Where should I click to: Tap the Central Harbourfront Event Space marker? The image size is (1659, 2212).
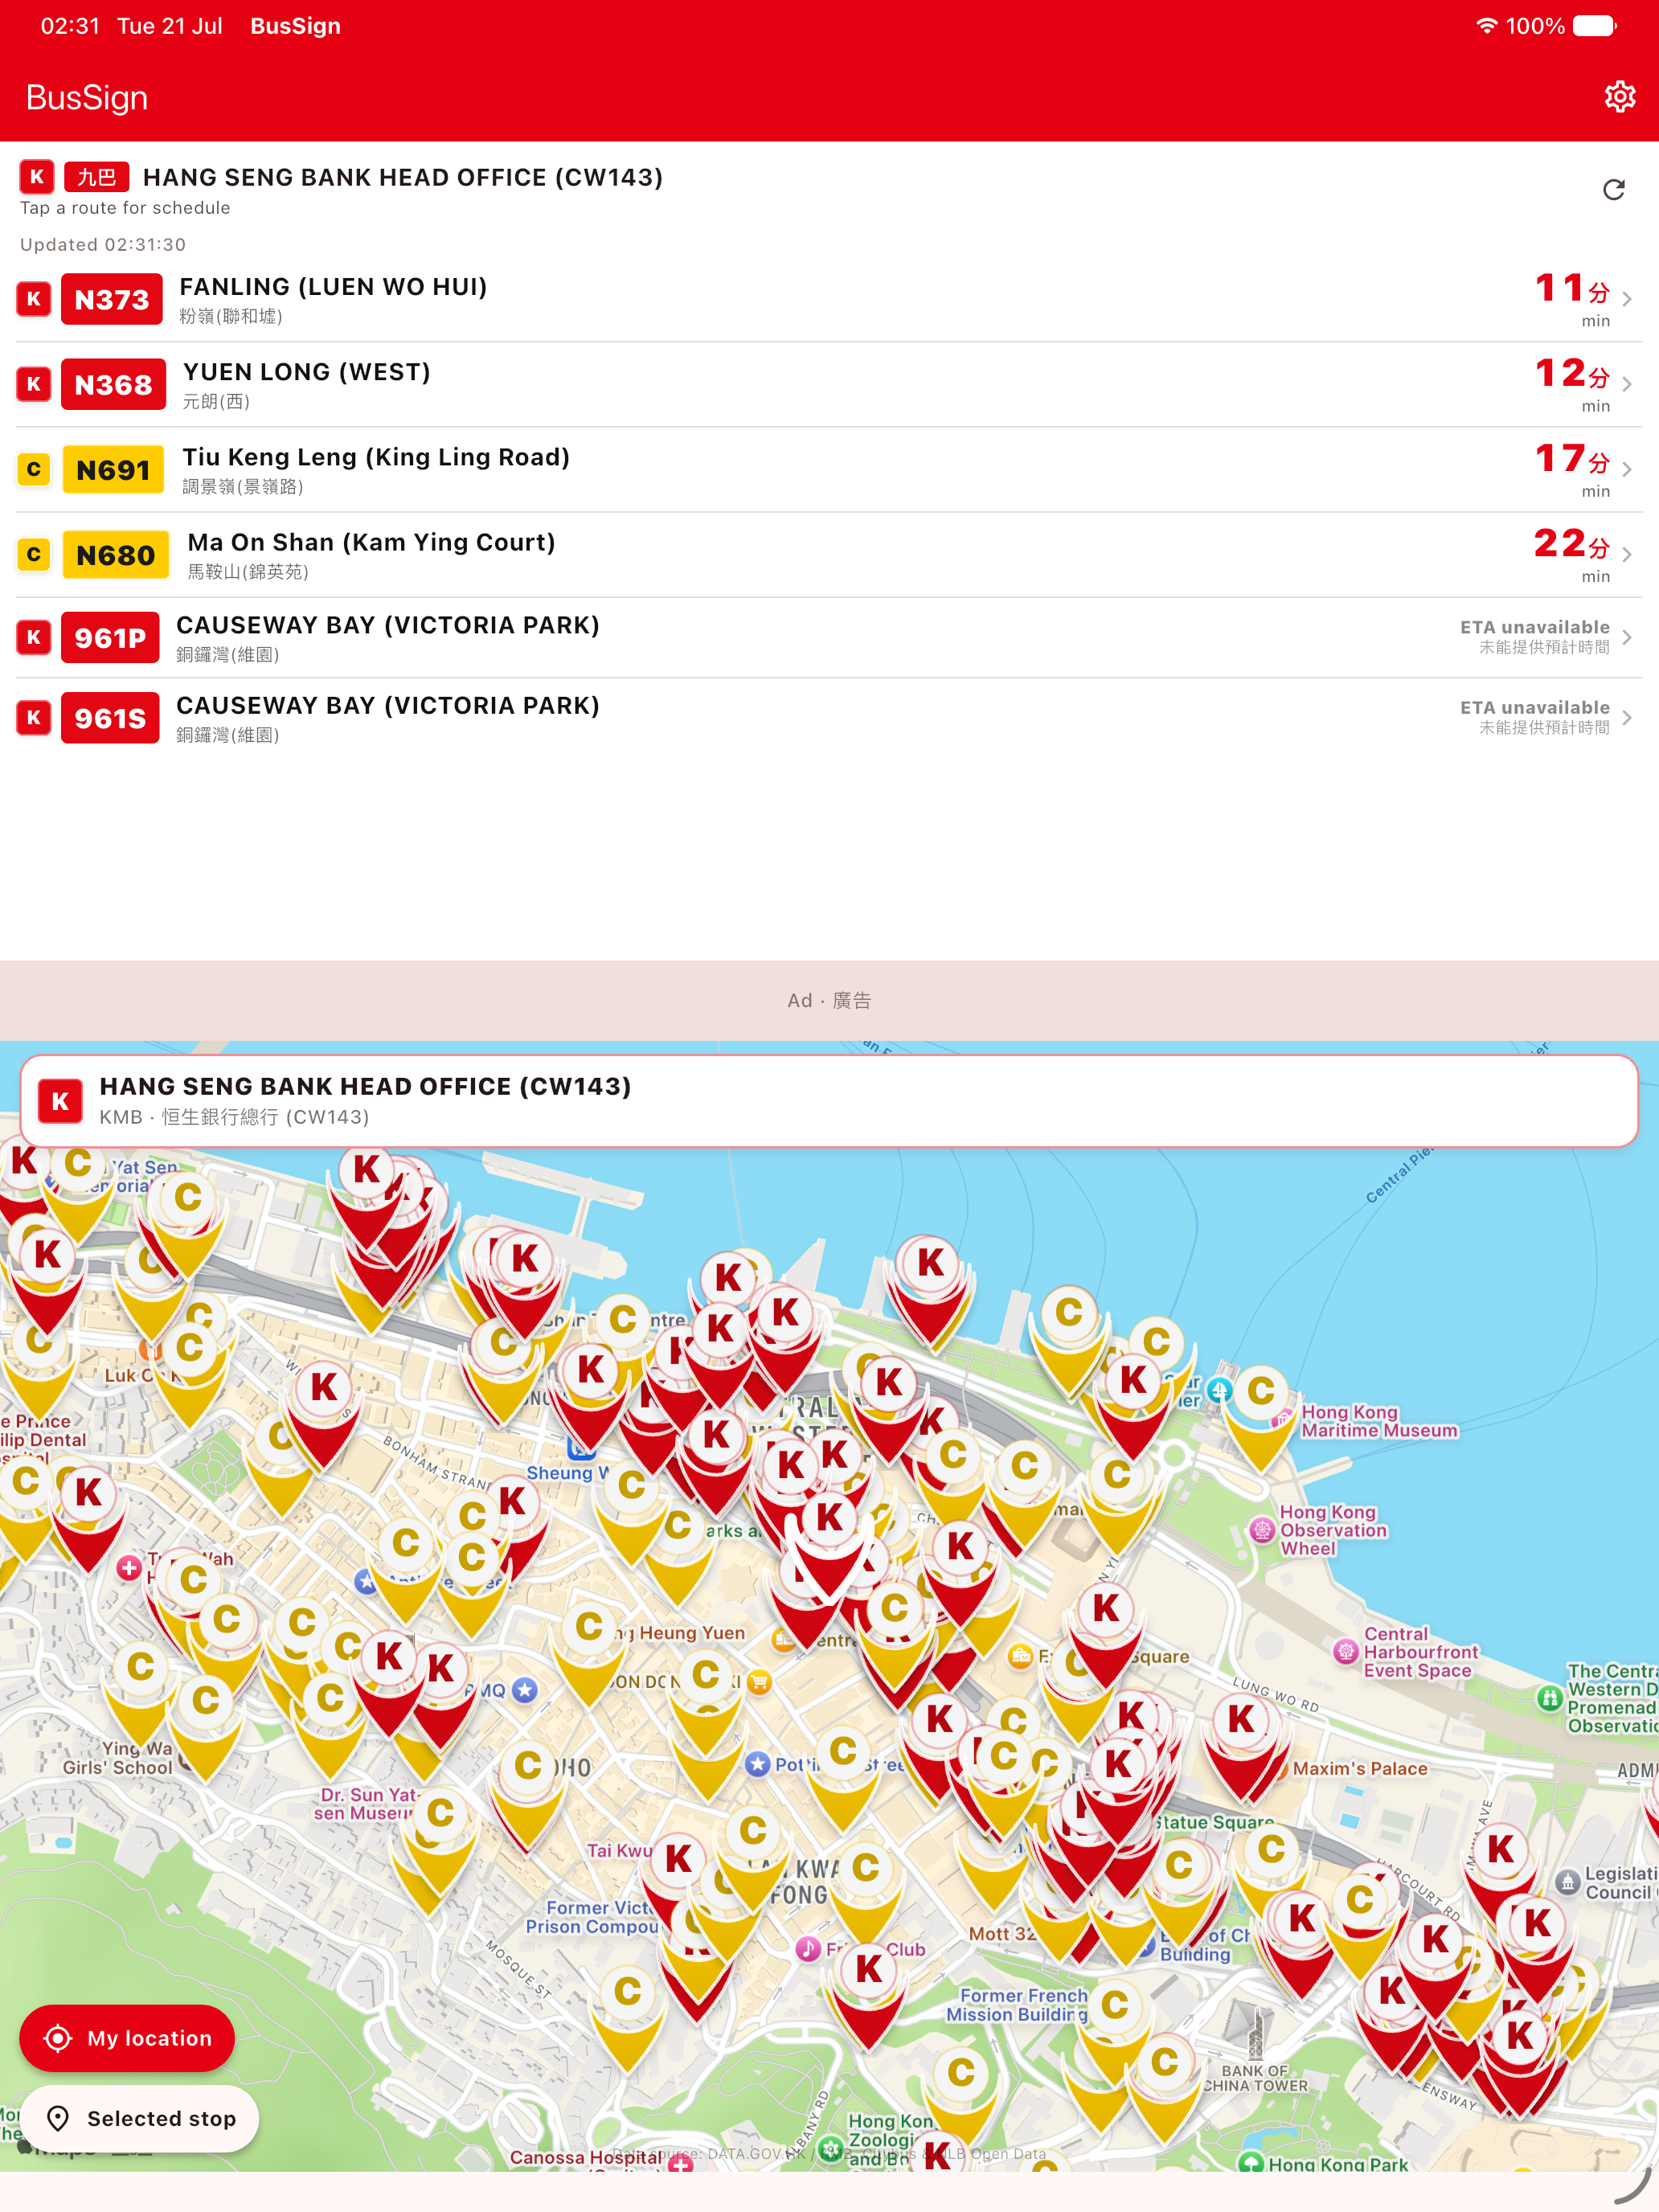tap(1346, 1651)
